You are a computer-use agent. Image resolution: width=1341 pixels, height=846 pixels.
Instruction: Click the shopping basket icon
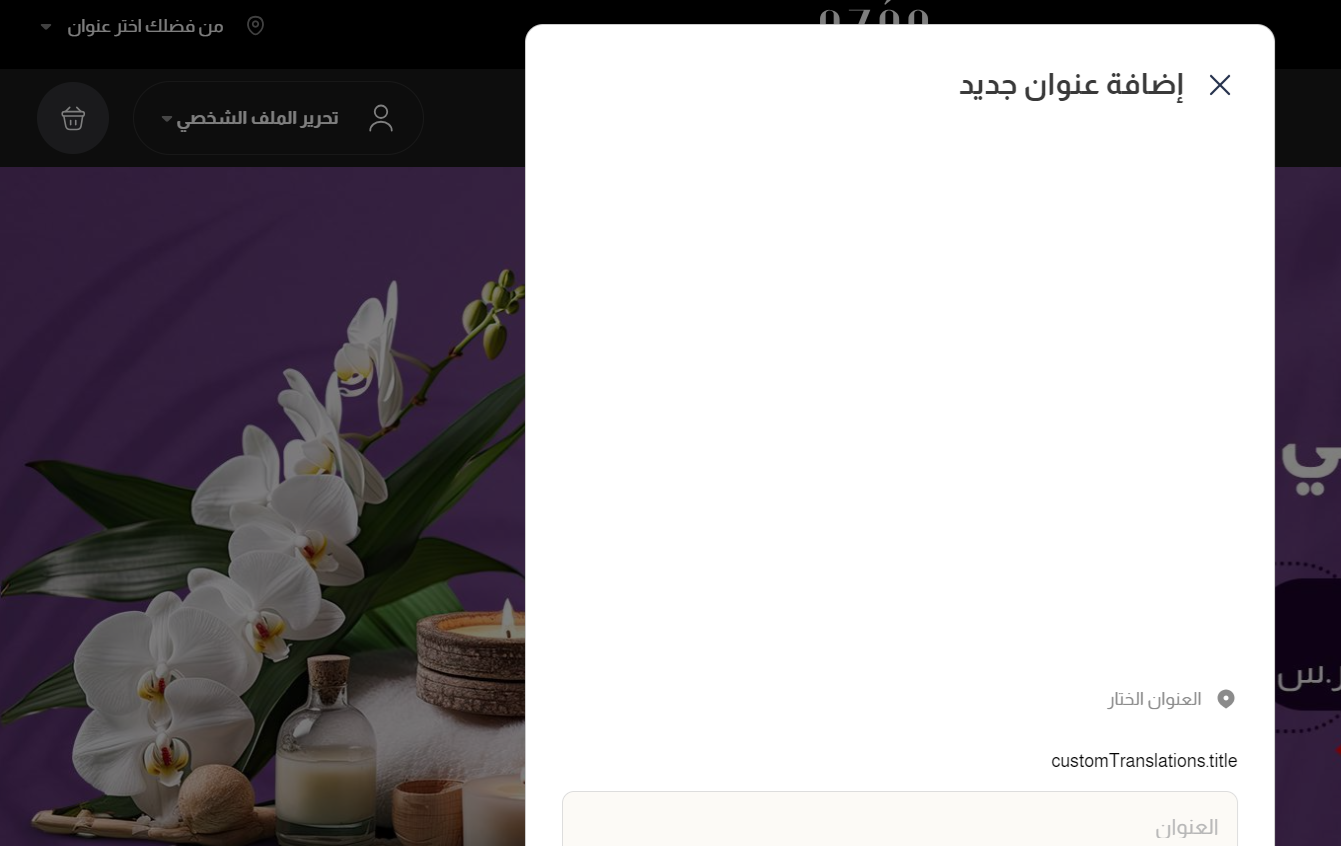point(73,118)
